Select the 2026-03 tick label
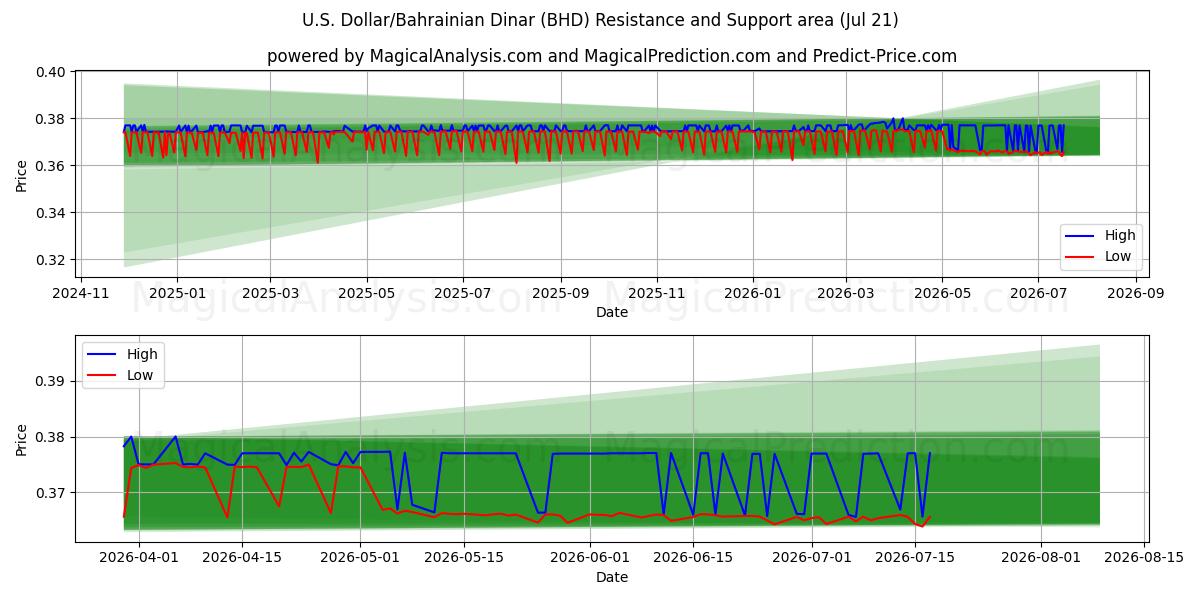 845,294
